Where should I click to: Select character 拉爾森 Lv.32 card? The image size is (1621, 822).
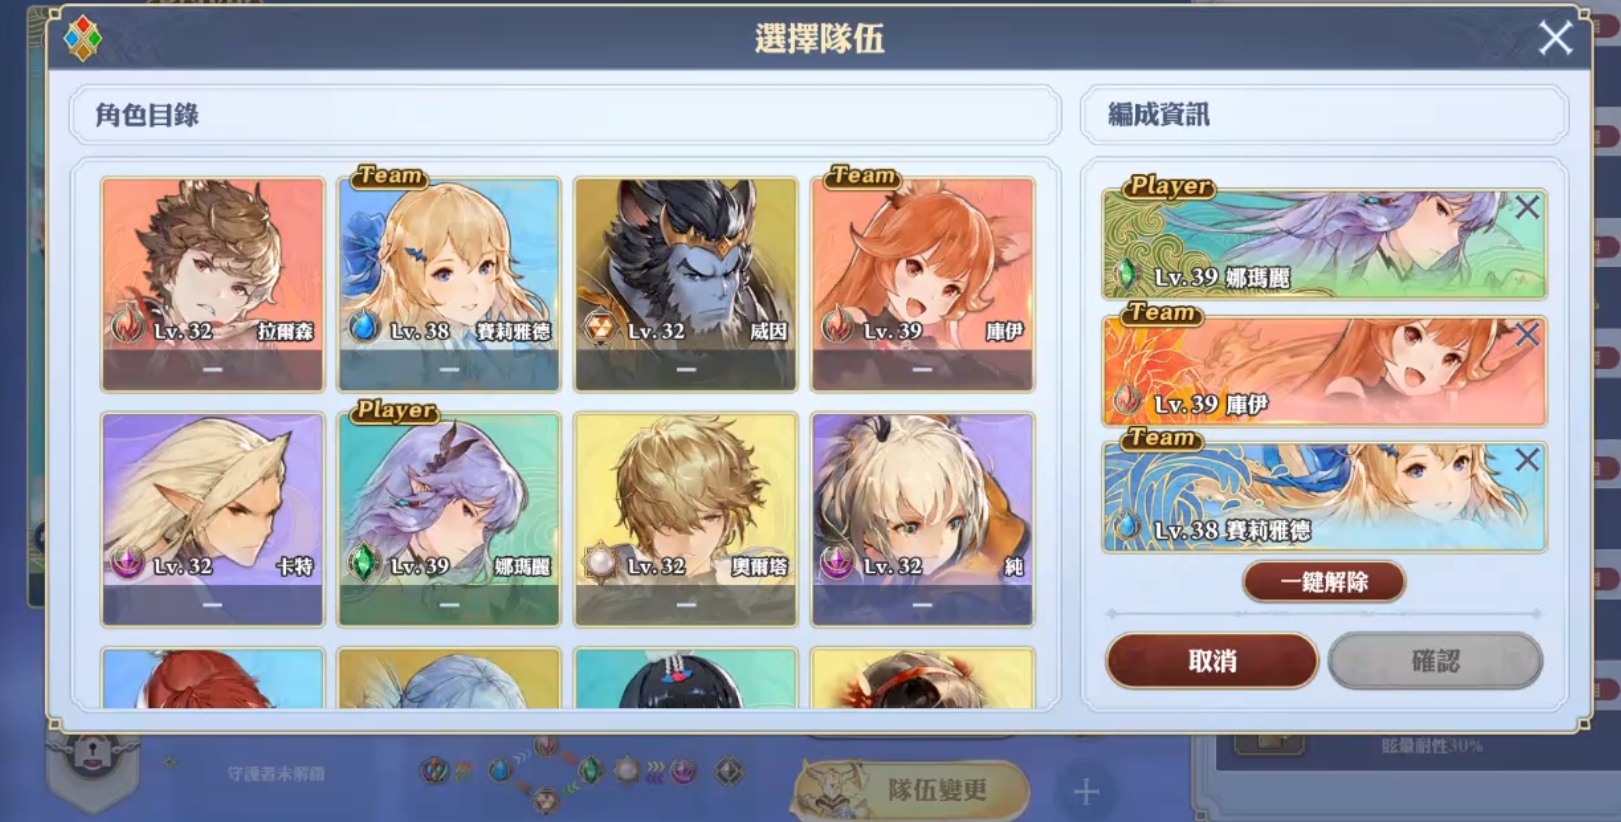[213, 284]
